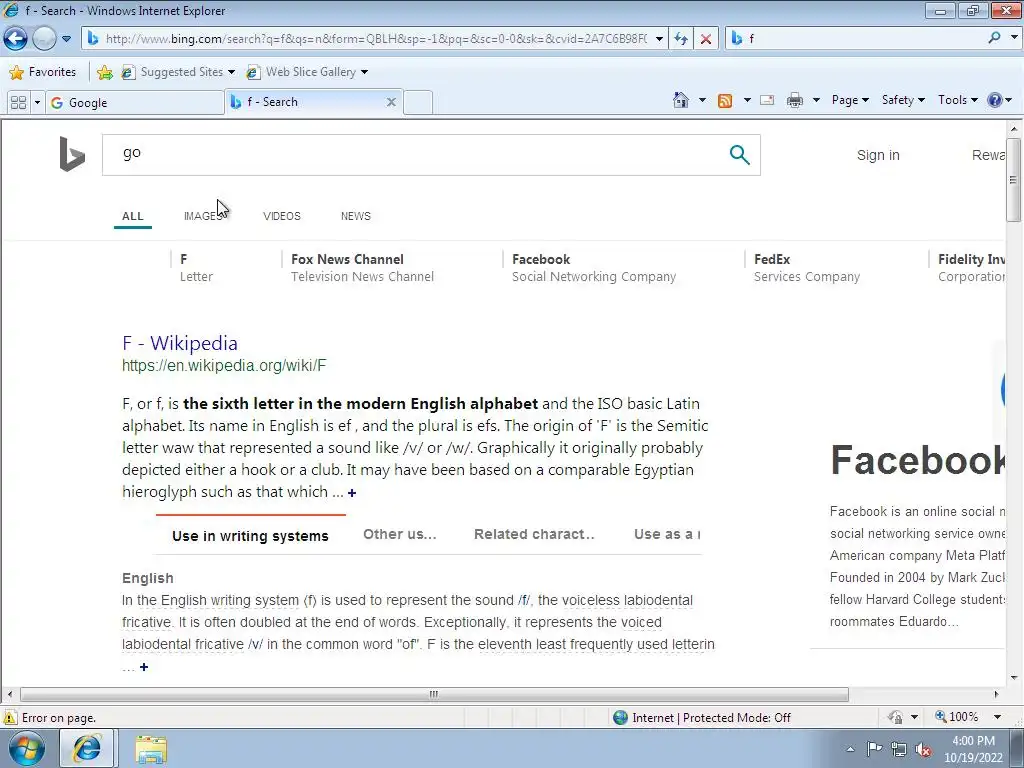Select the Other us... tab
The width and height of the screenshot is (1024, 768).
pos(400,534)
